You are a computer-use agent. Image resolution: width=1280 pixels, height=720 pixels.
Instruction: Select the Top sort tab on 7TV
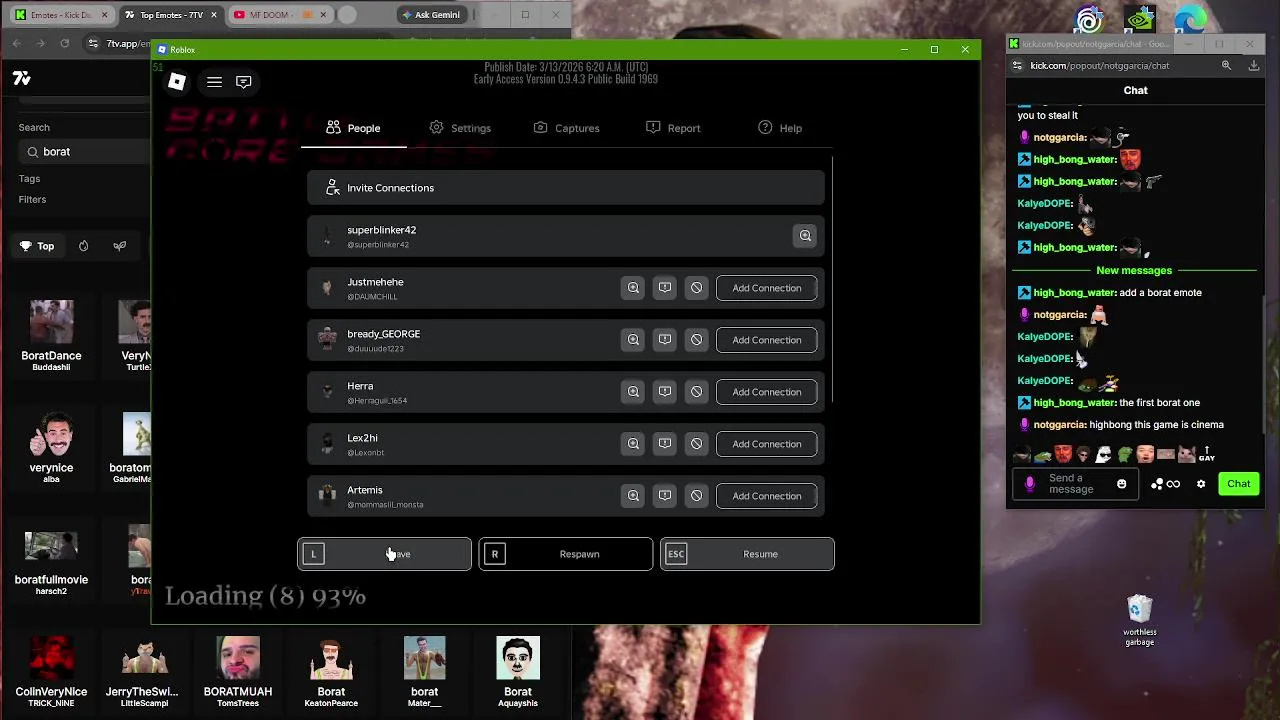[x=37, y=246]
